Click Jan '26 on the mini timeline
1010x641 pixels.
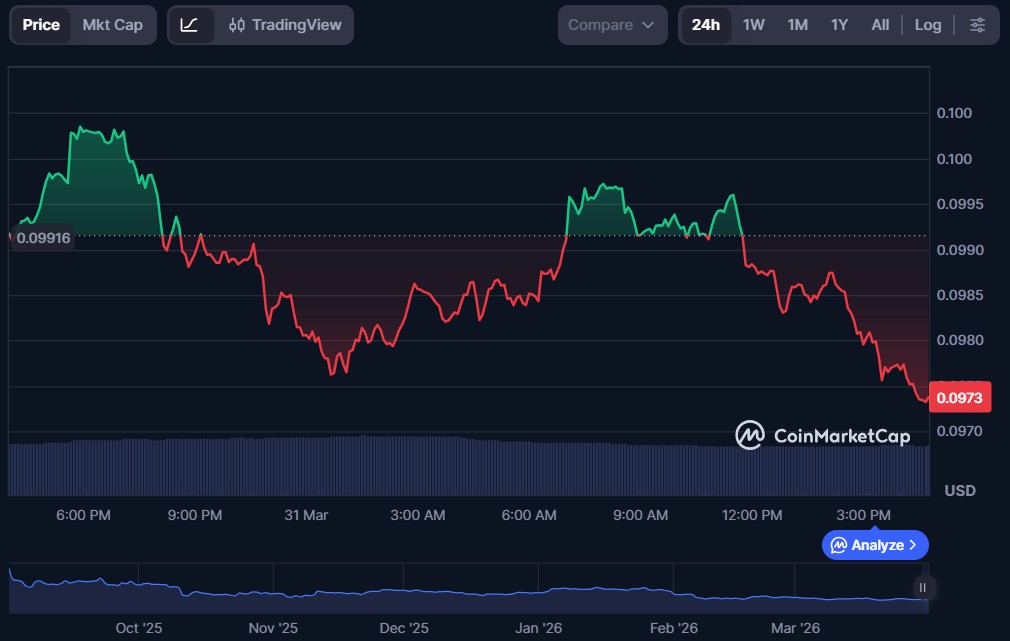click(x=539, y=628)
